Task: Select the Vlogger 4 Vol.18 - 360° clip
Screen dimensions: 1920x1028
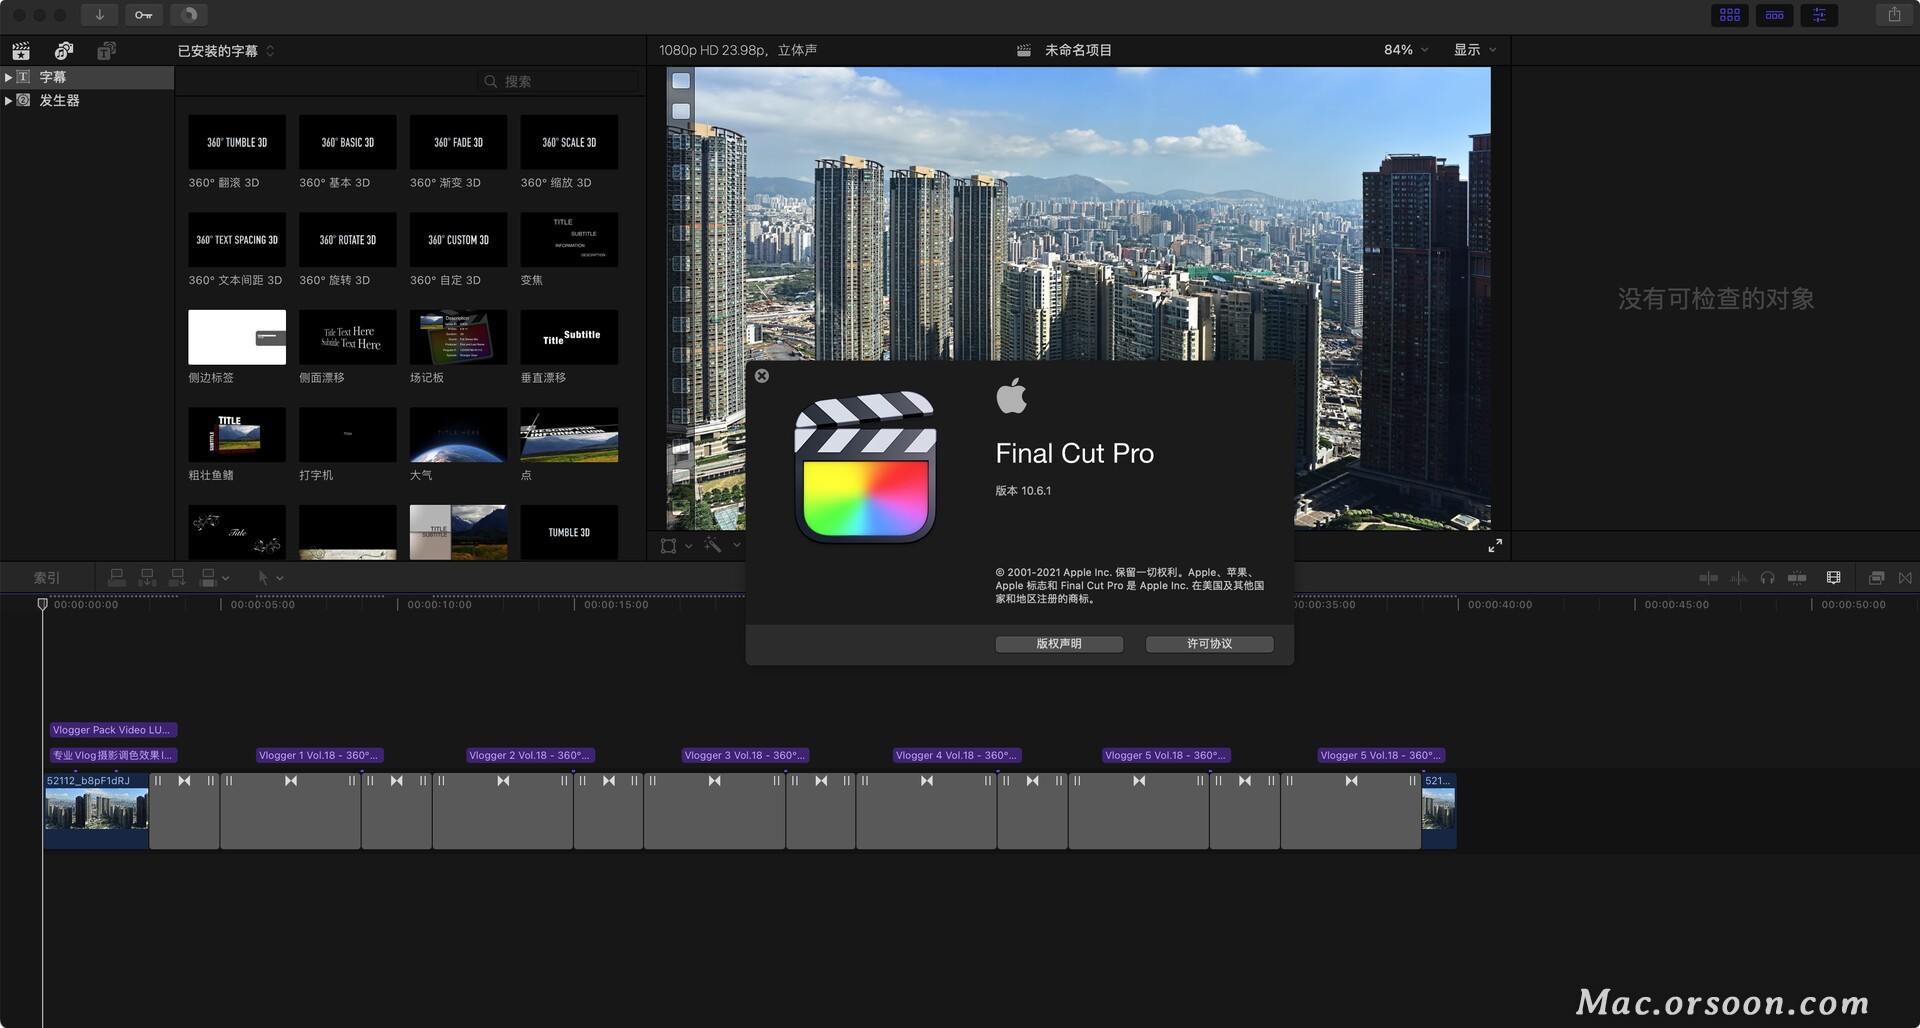Action: [956, 755]
